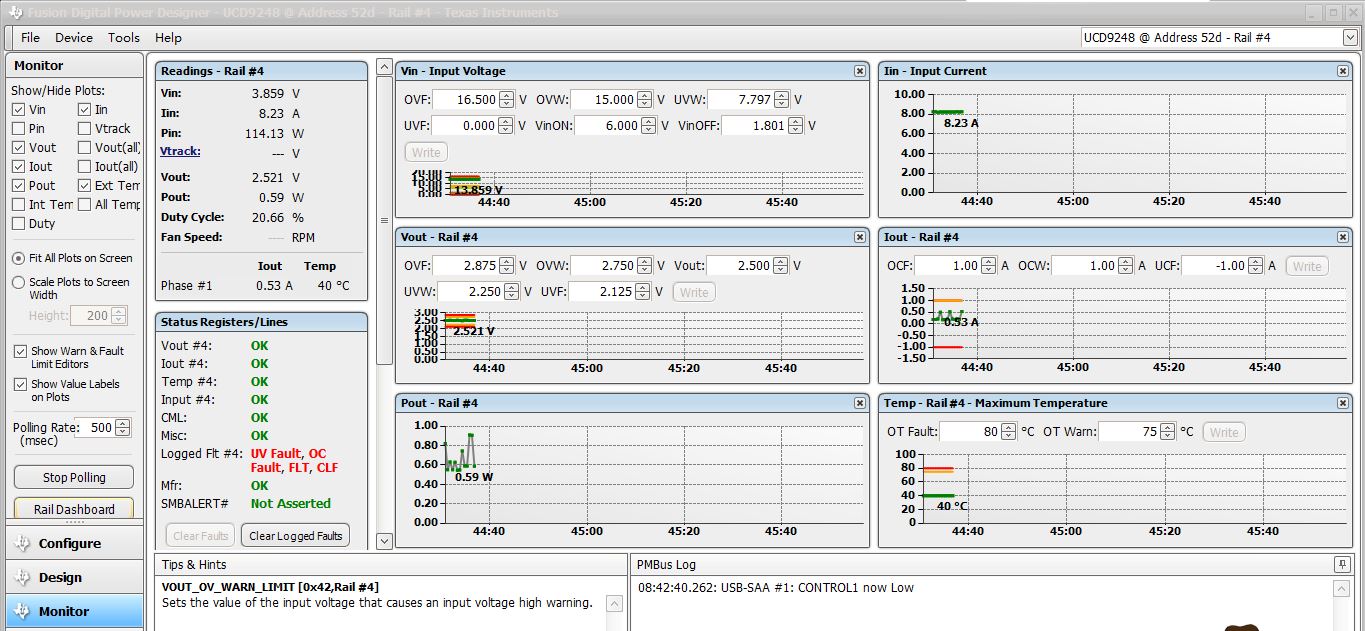This screenshot has height=631, width=1365.
Task: Click the Design section icon
Action: (21, 578)
